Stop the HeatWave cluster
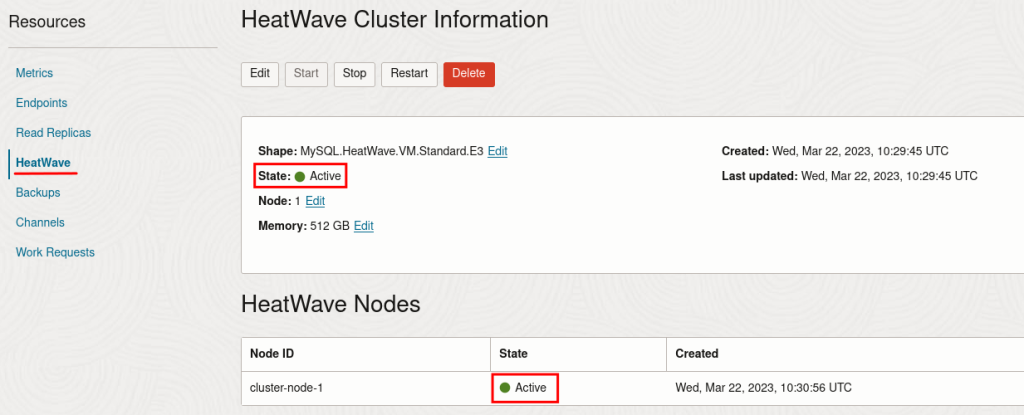1024x415 pixels. [355, 74]
